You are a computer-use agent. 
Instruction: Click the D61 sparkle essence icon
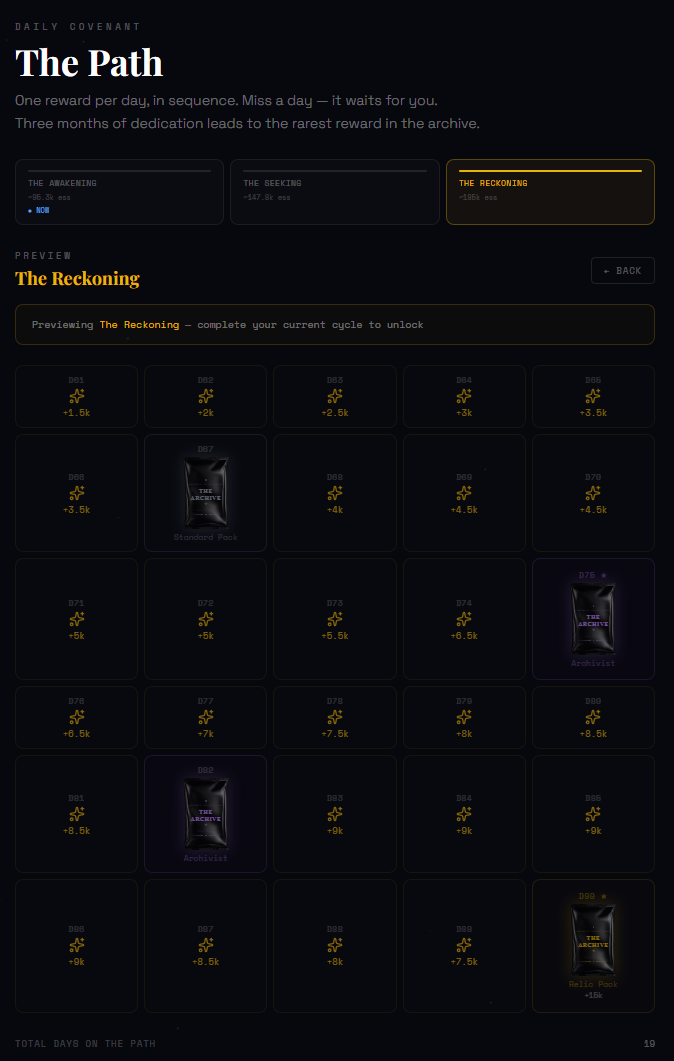pyautogui.click(x=76, y=397)
